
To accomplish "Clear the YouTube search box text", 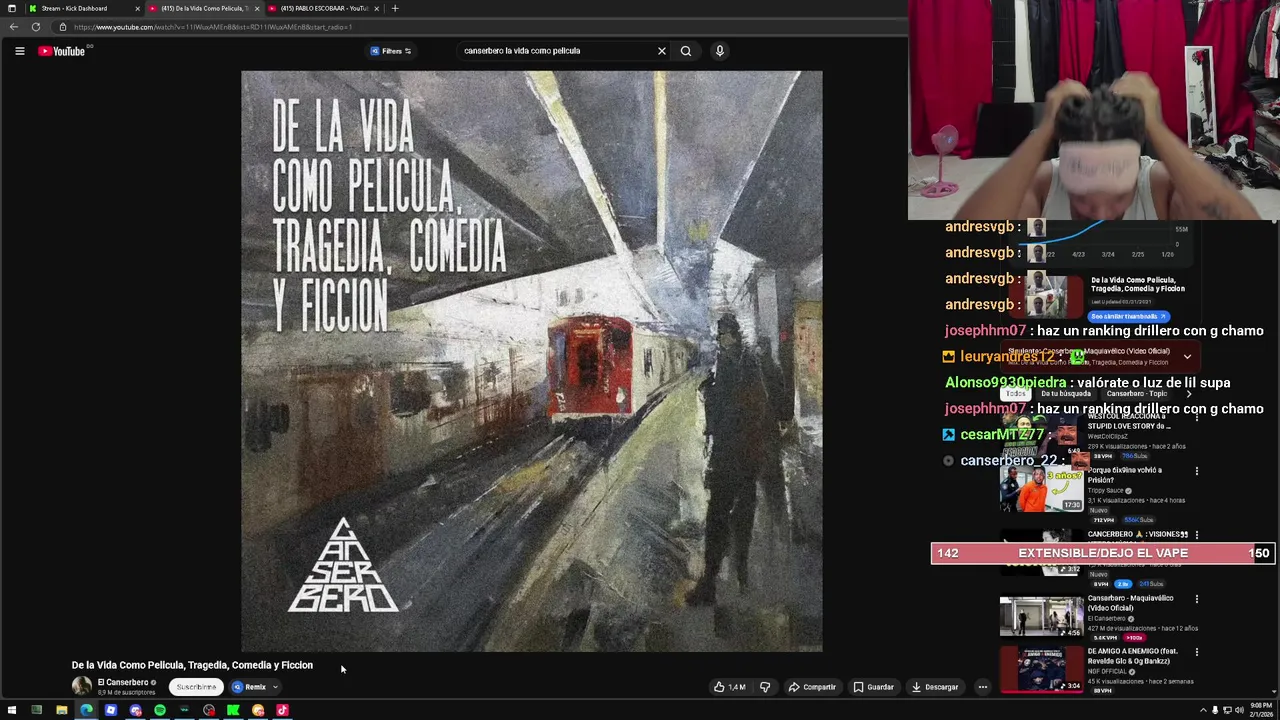I will point(661,51).
